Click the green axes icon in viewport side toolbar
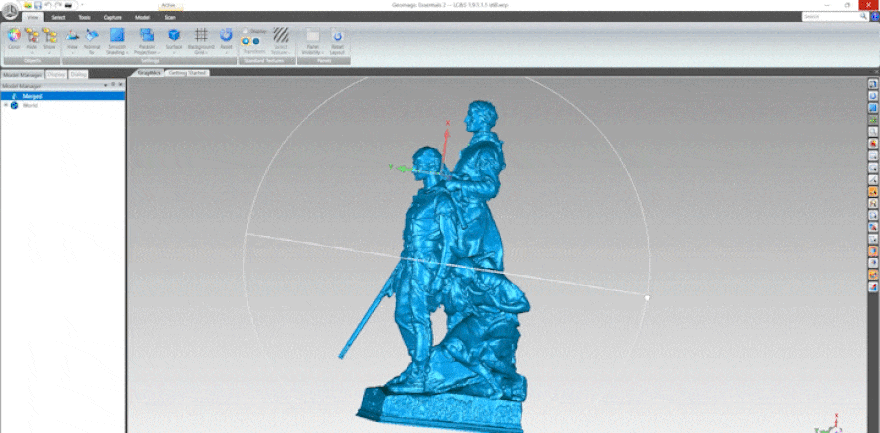The height and width of the screenshot is (433, 880). (873, 120)
